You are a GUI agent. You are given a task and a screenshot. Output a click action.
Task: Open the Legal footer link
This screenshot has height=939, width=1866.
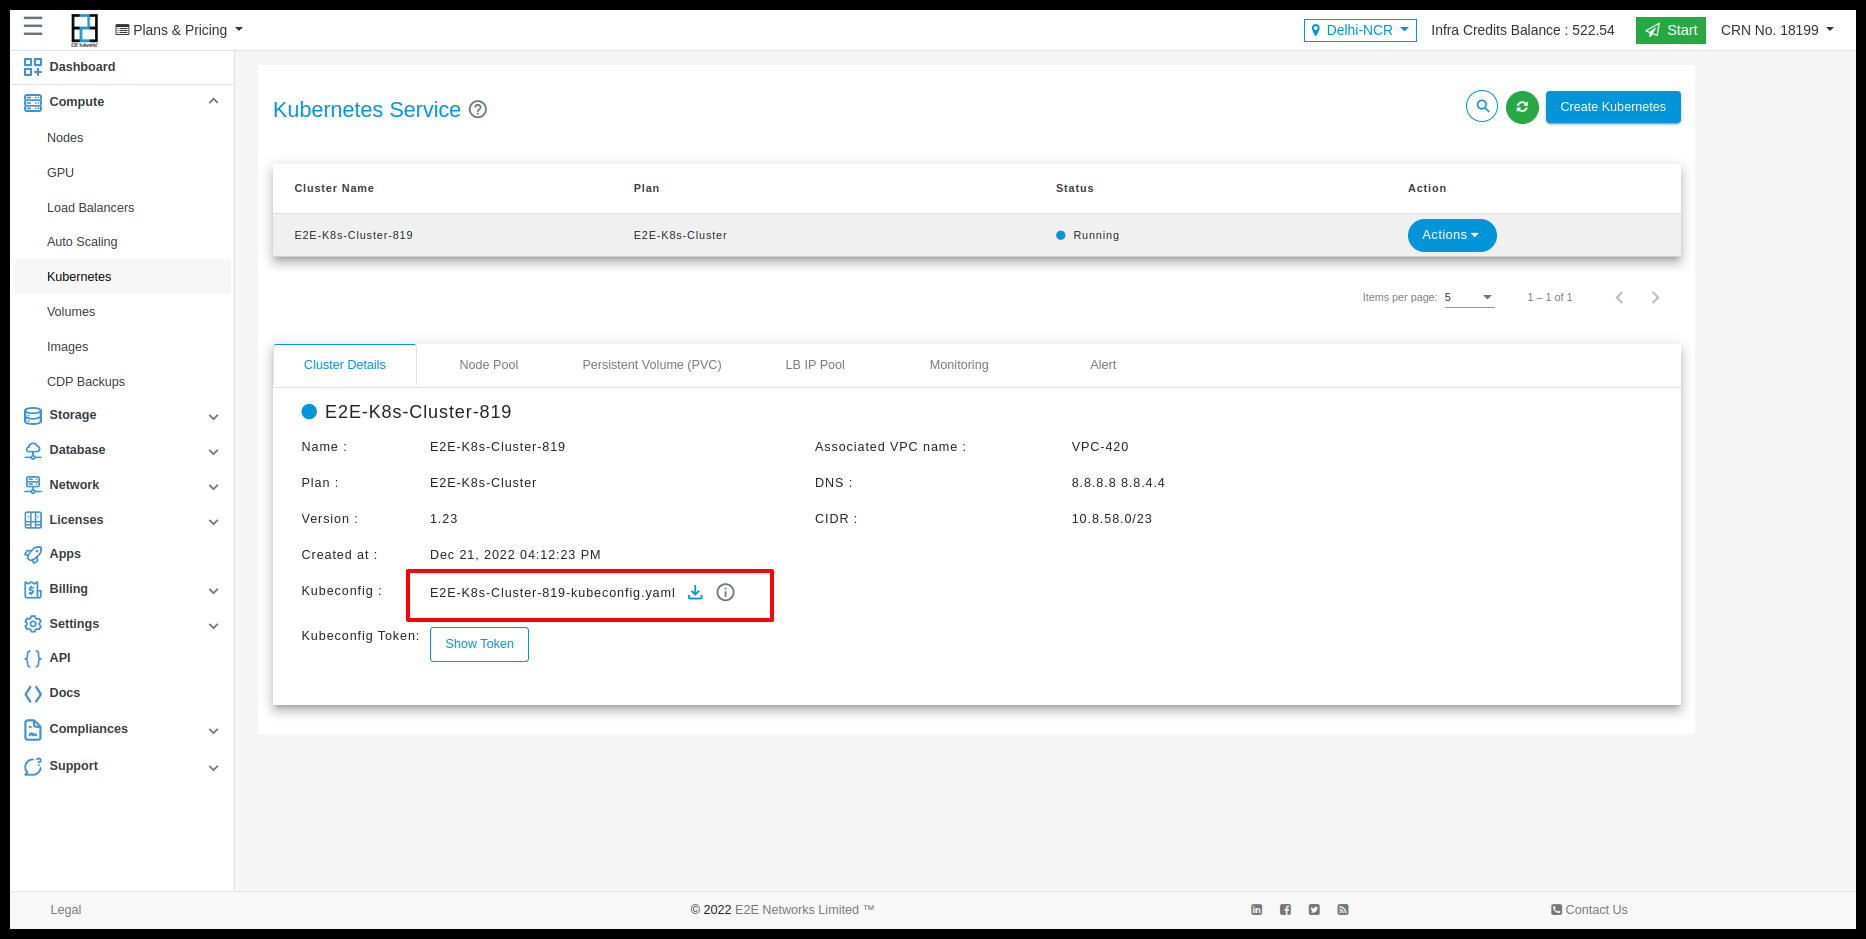pos(66,910)
